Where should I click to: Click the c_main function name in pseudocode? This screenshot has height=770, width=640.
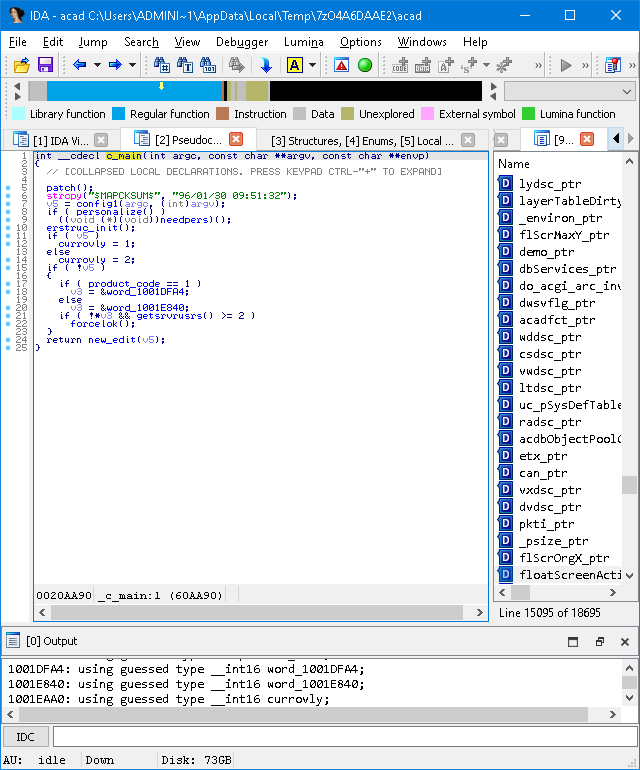point(124,156)
